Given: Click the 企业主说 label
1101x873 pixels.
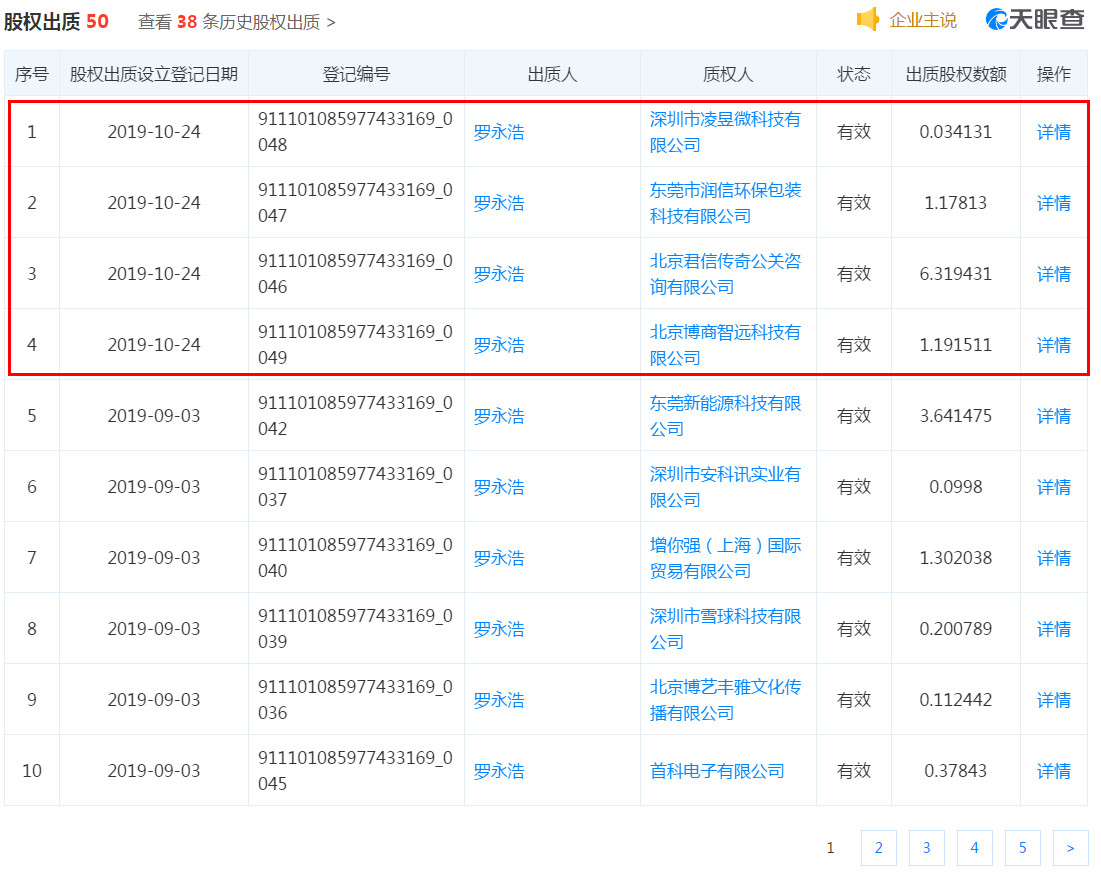Looking at the screenshot, I should point(923,20).
